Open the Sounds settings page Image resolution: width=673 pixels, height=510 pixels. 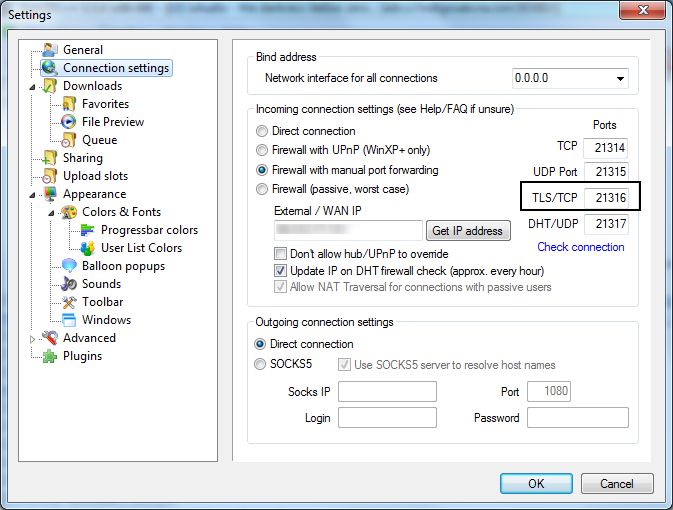pos(102,284)
